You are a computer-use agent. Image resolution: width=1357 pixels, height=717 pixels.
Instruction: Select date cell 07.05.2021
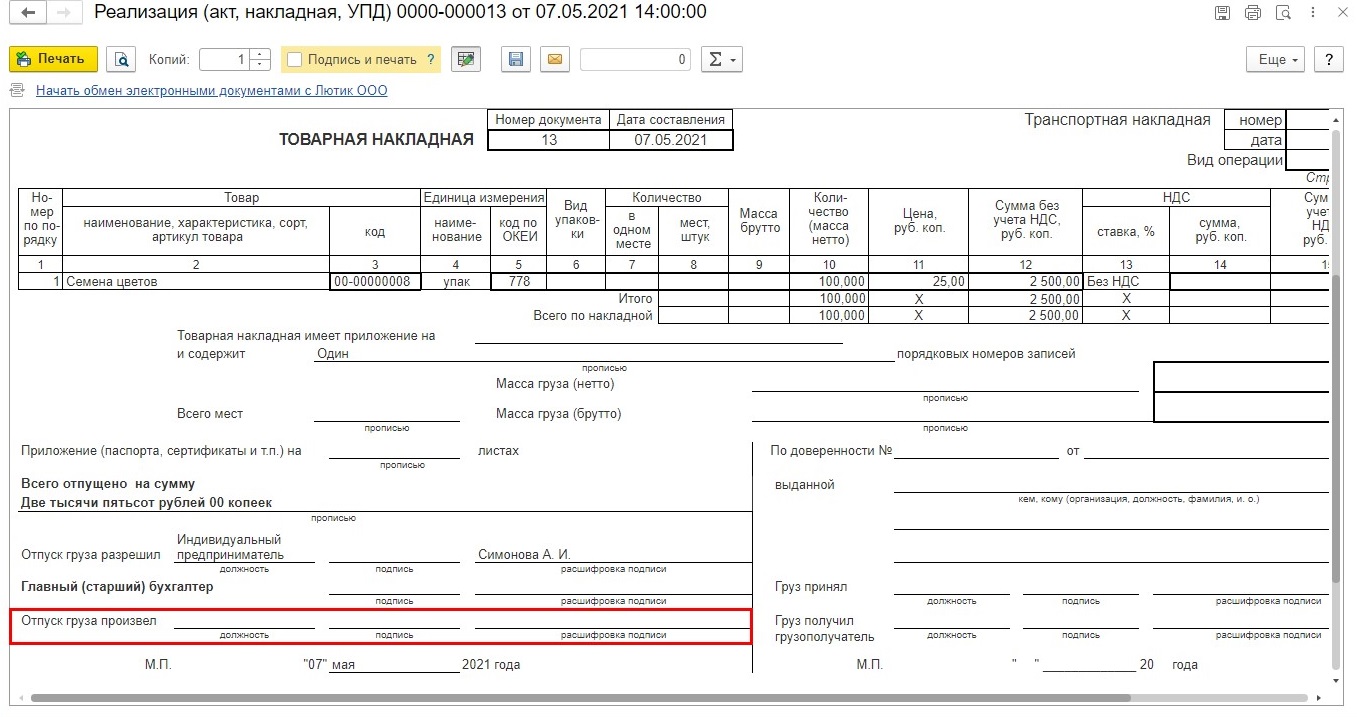pyautogui.click(x=671, y=140)
